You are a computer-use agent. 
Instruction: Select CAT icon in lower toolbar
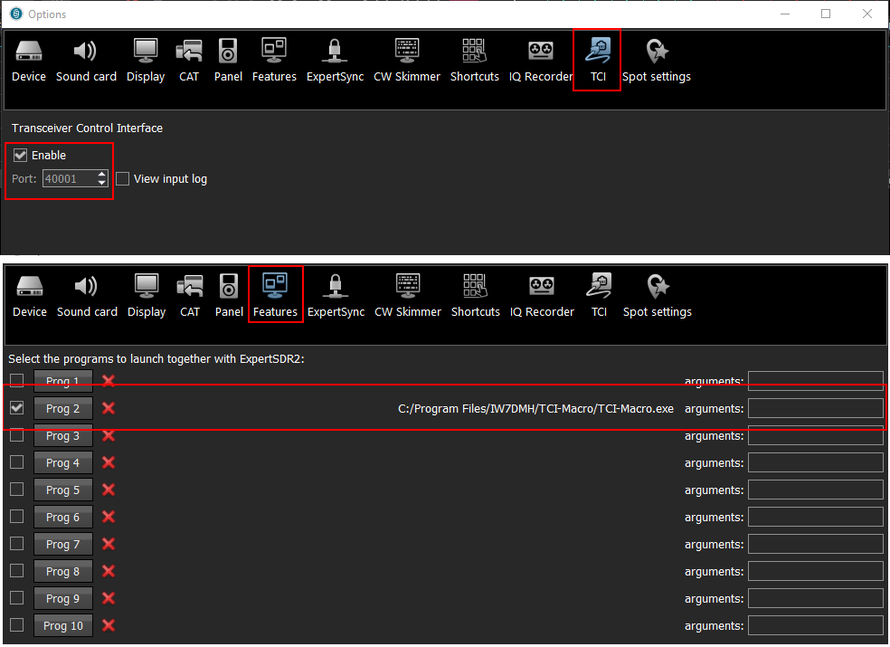tap(190, 296)
